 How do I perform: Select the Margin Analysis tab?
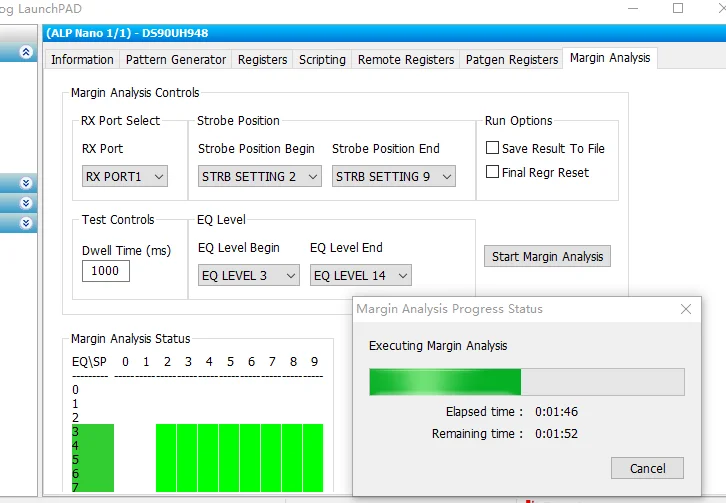[610, 58]
